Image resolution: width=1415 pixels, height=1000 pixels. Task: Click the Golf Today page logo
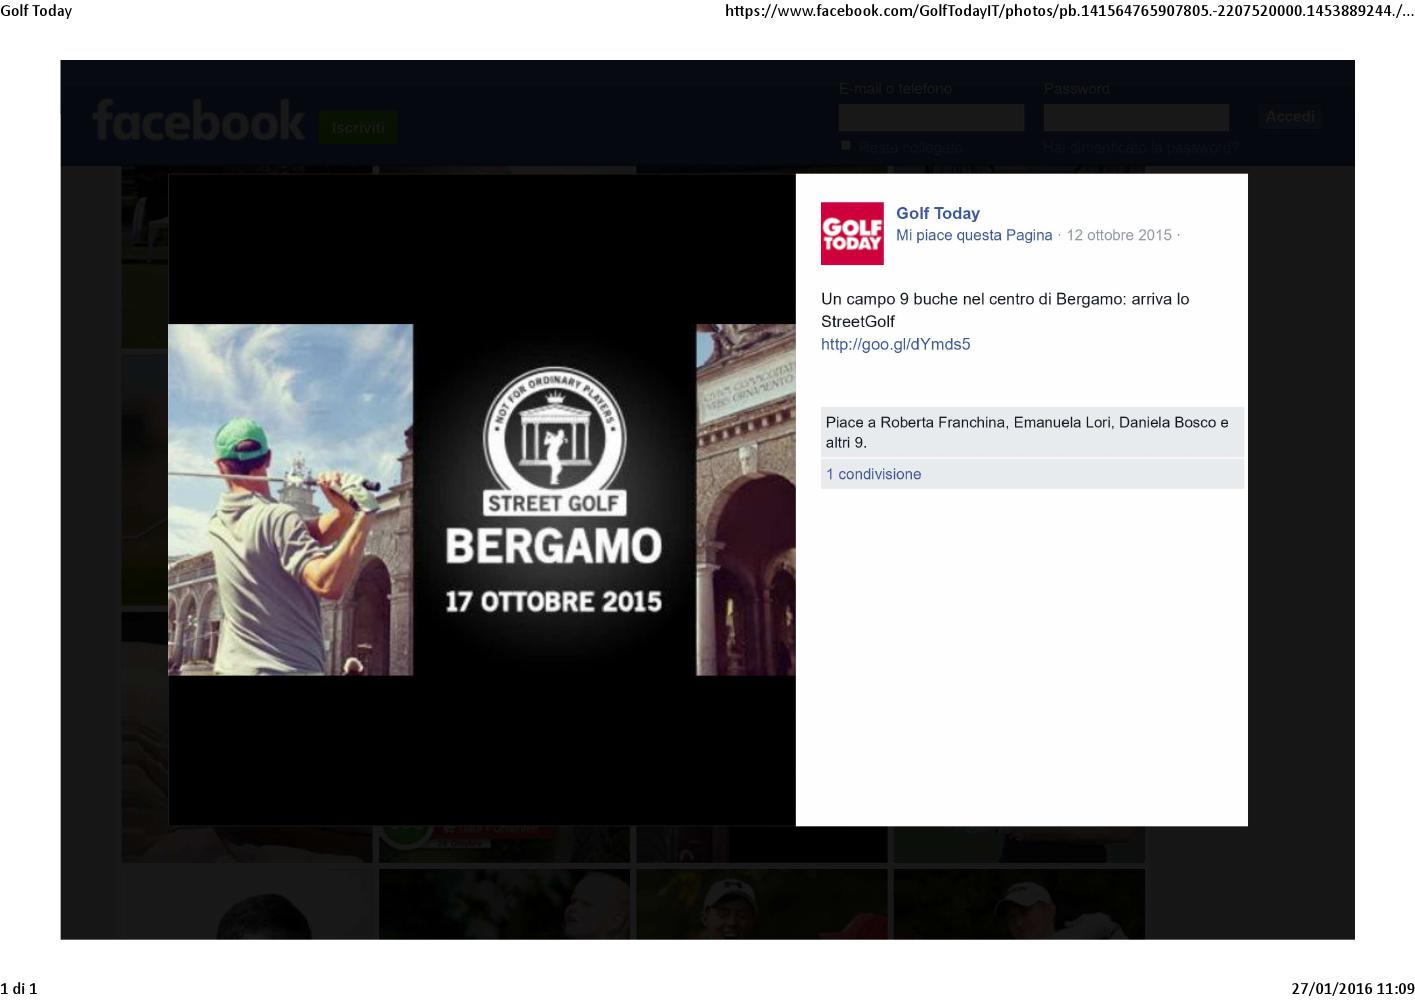click(x=852, y=233)
